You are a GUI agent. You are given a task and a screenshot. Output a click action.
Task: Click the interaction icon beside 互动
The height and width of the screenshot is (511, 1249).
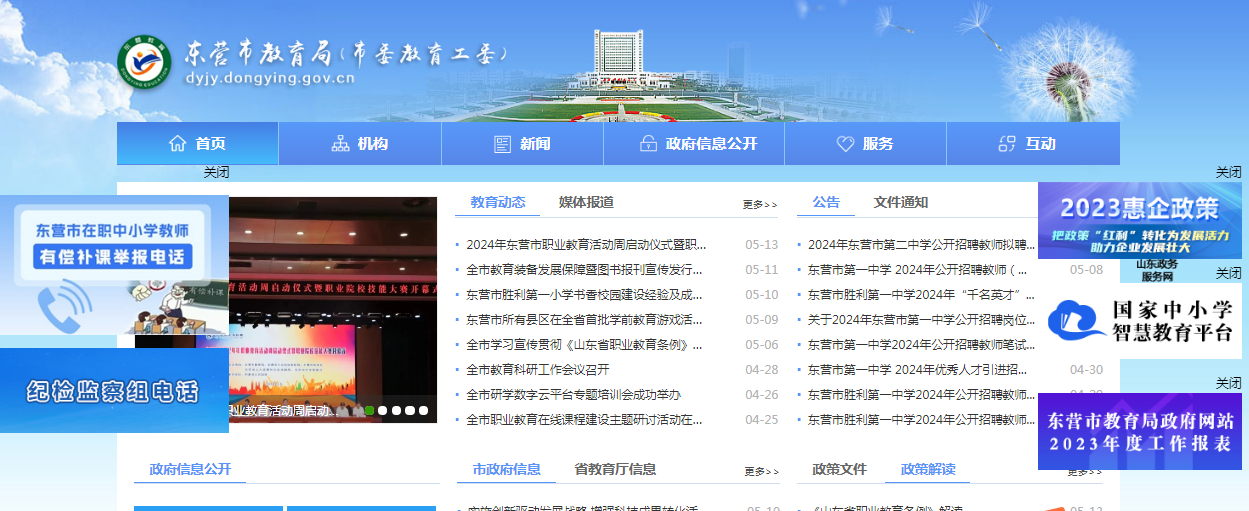(1007, 144)
